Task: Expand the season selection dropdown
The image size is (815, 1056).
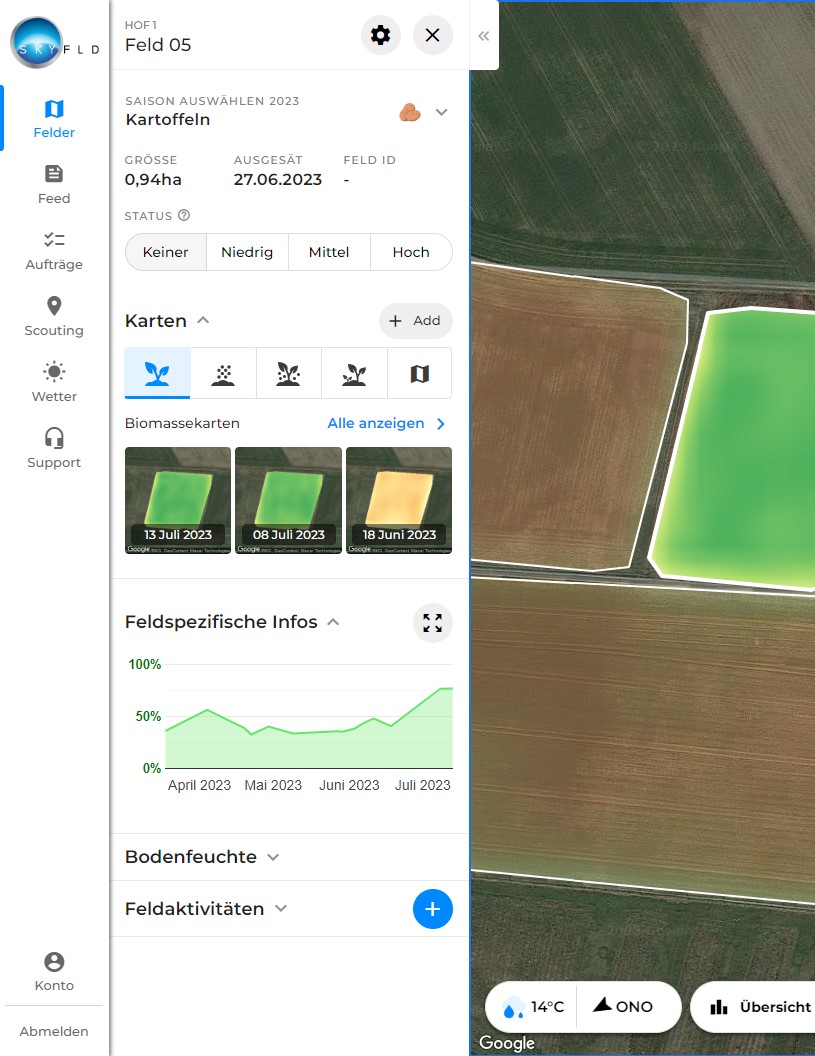Action: point(441,112)
